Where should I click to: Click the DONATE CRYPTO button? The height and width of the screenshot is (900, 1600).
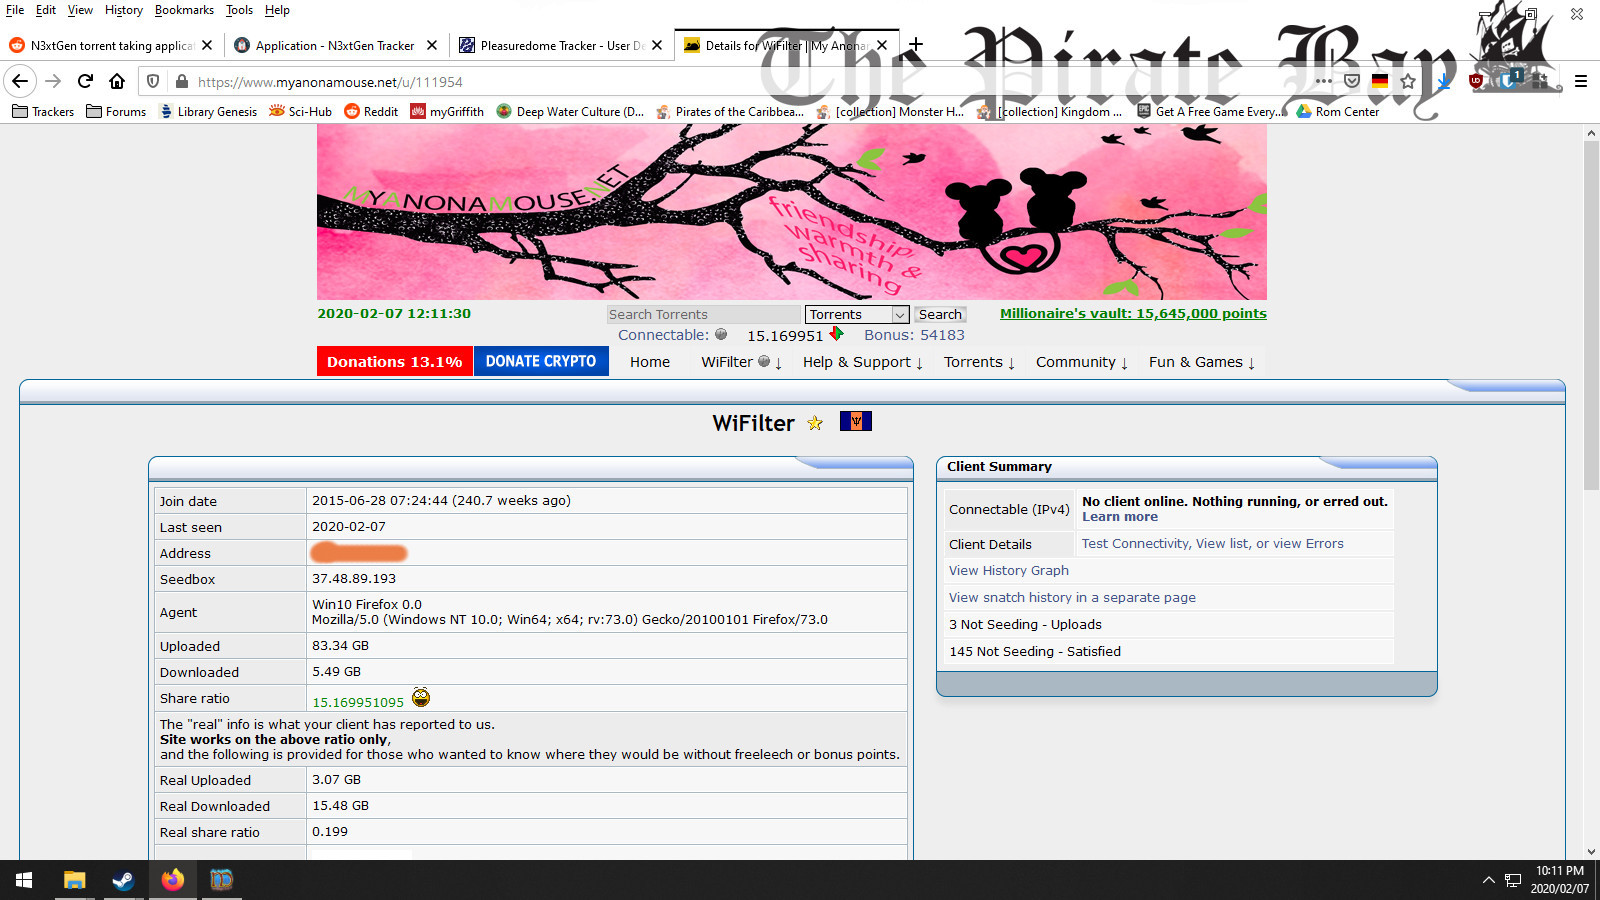coord(541,361)
